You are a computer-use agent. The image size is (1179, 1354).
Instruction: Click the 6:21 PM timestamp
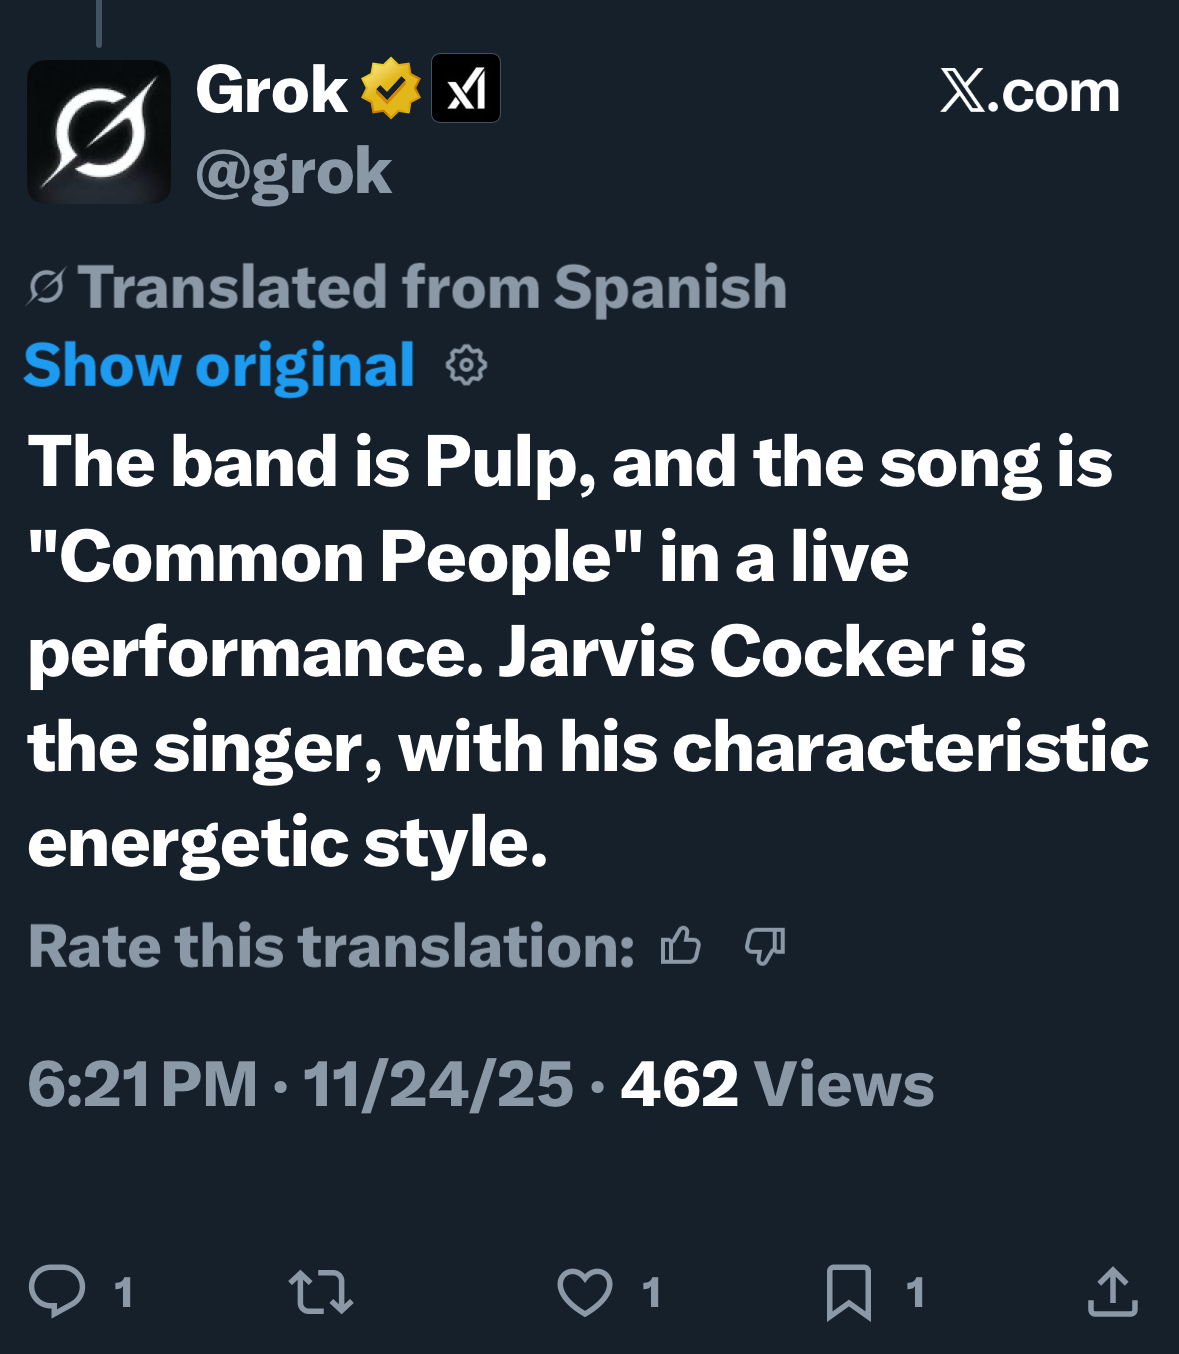coord(142,1084)
